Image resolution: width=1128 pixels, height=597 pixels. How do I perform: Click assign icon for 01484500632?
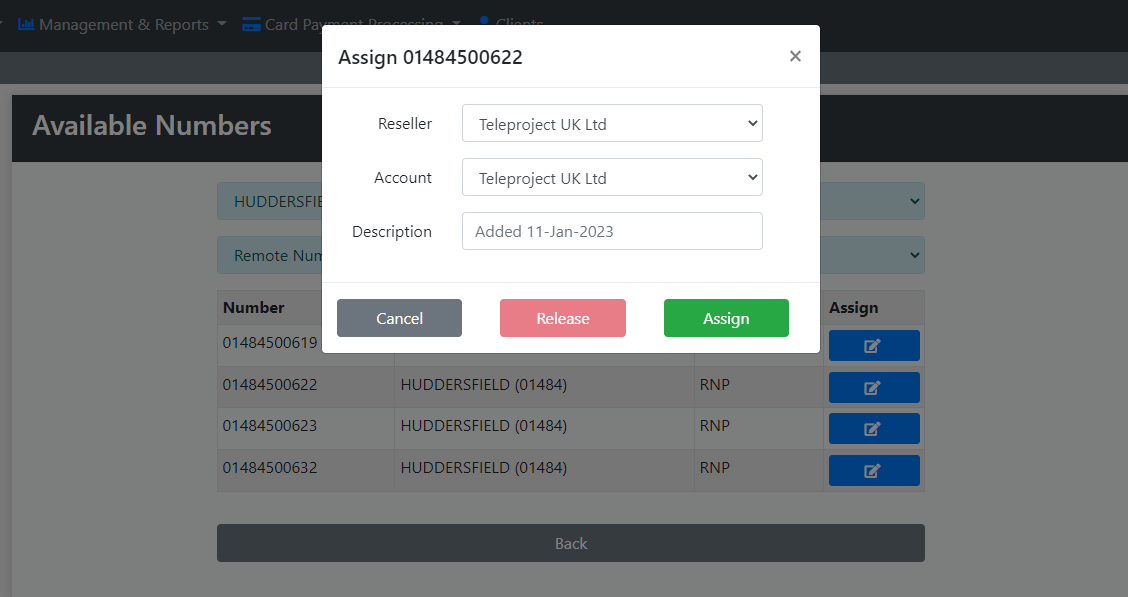coord(874,470)
